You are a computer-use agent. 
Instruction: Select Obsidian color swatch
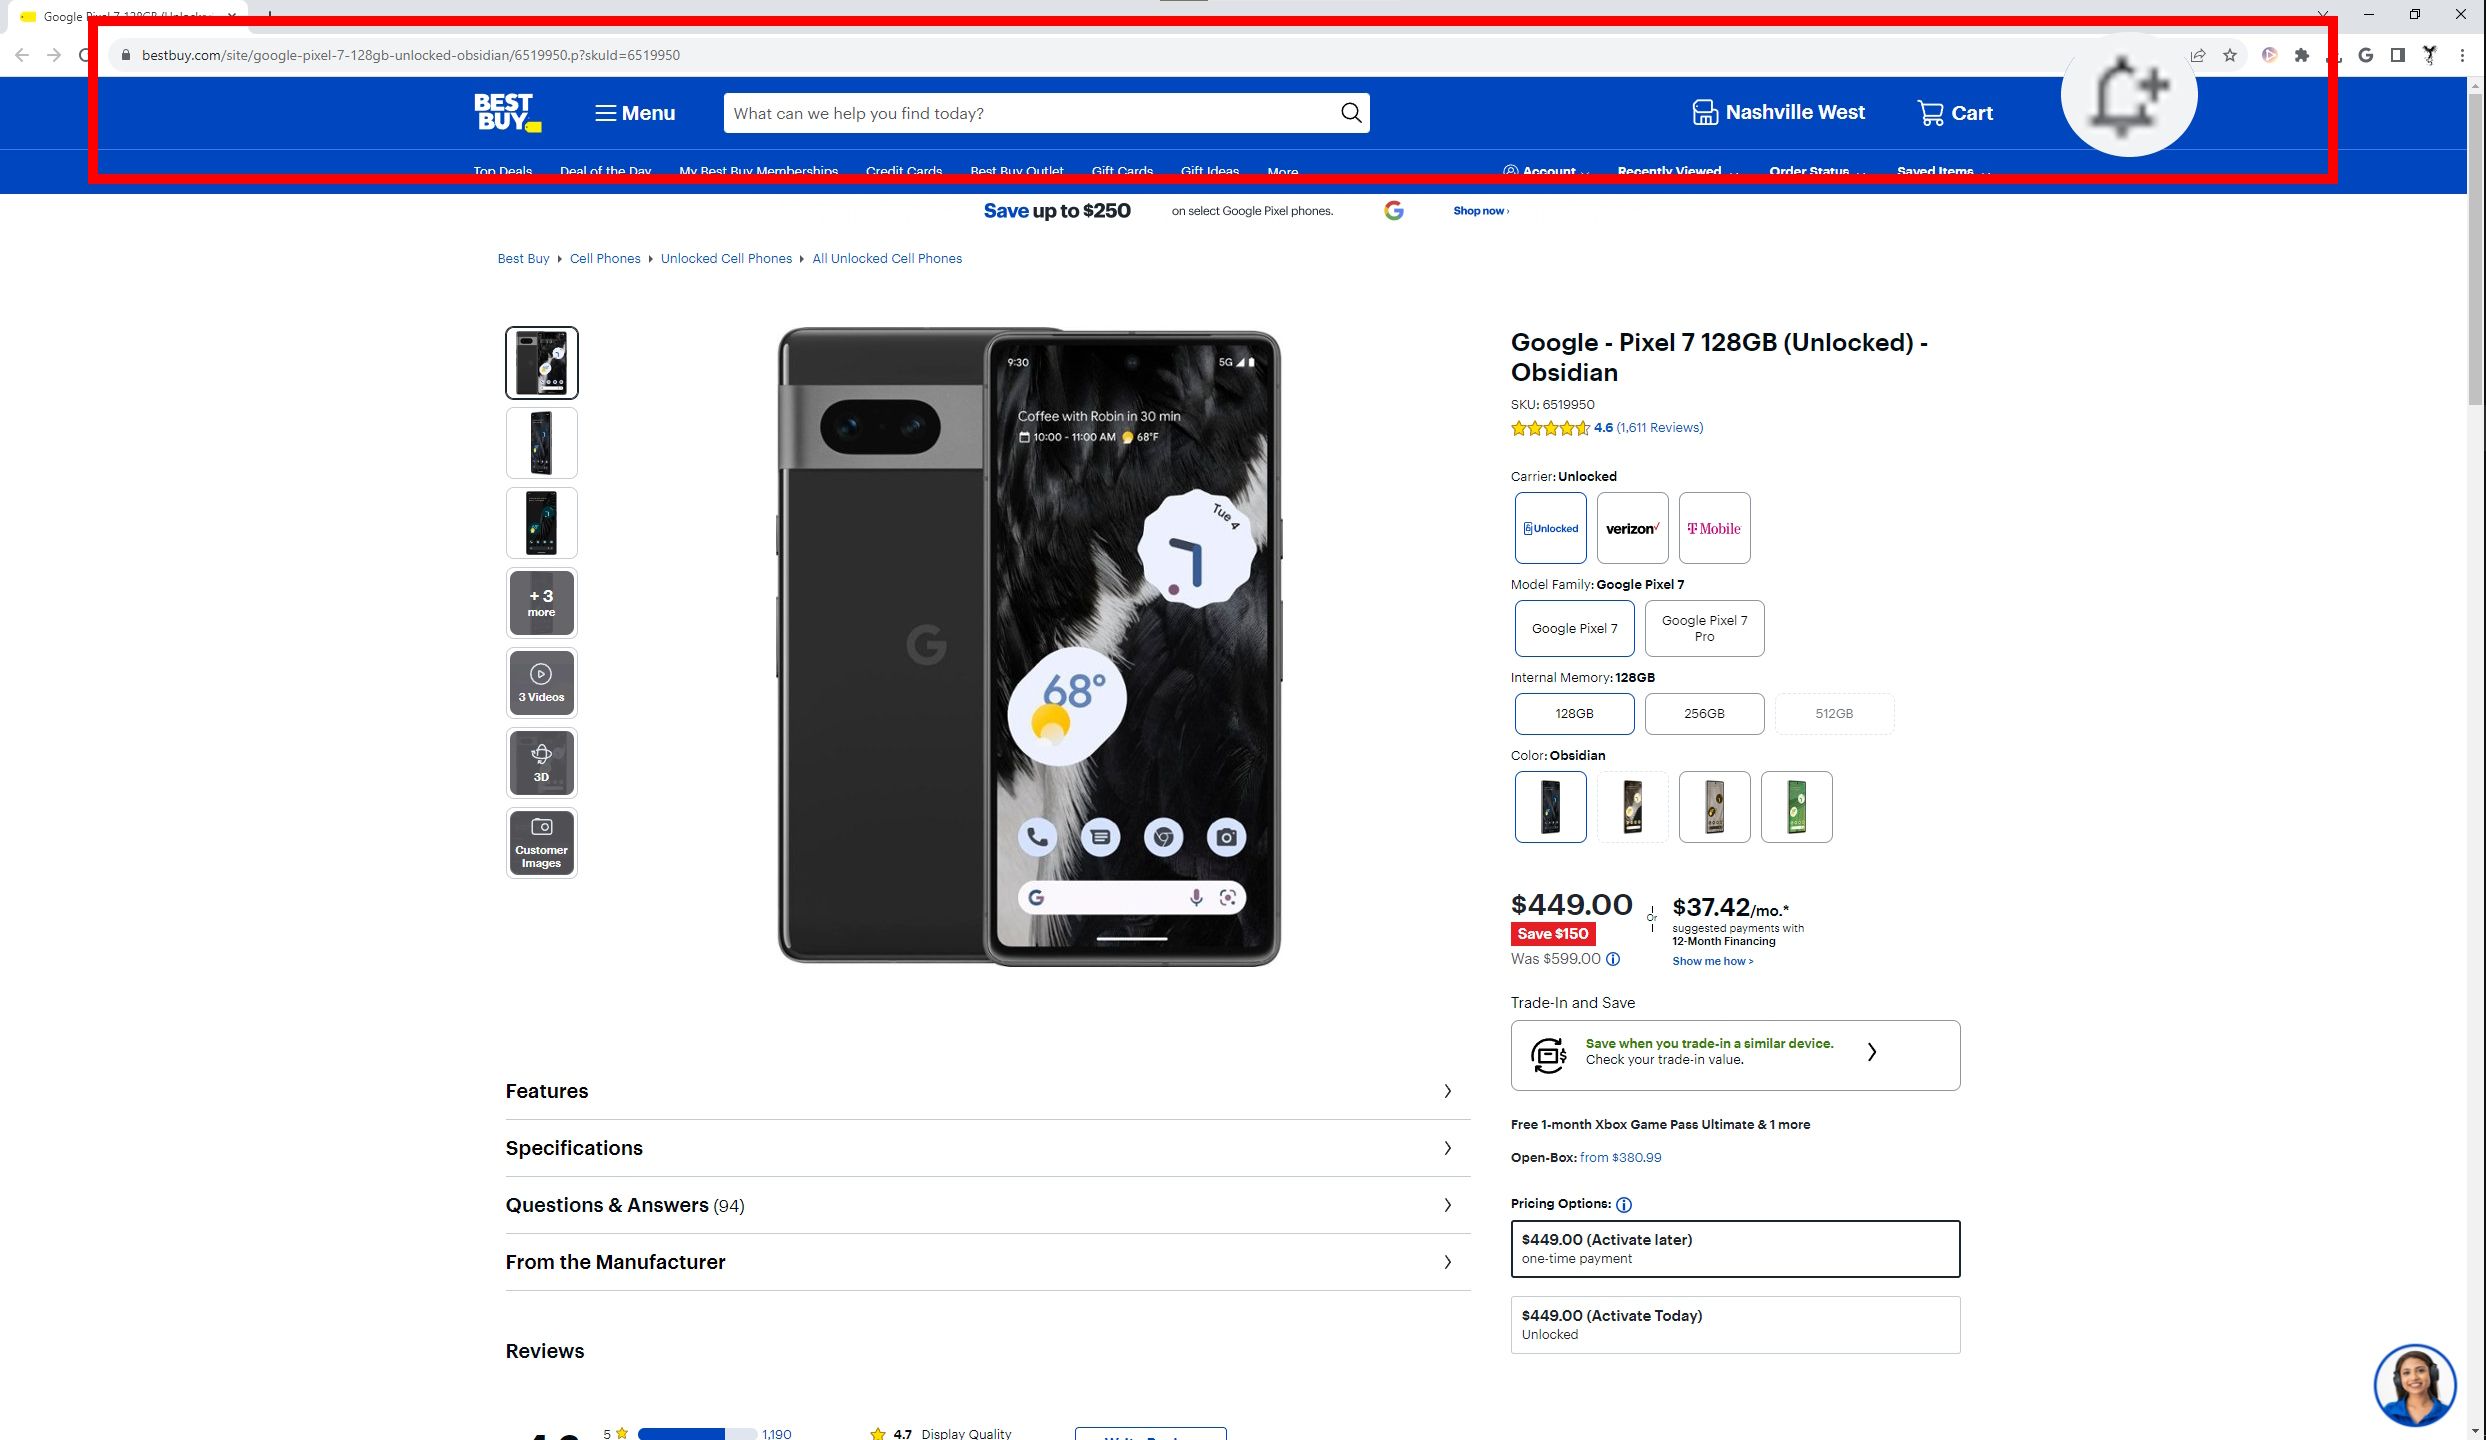pos(1549,806)
